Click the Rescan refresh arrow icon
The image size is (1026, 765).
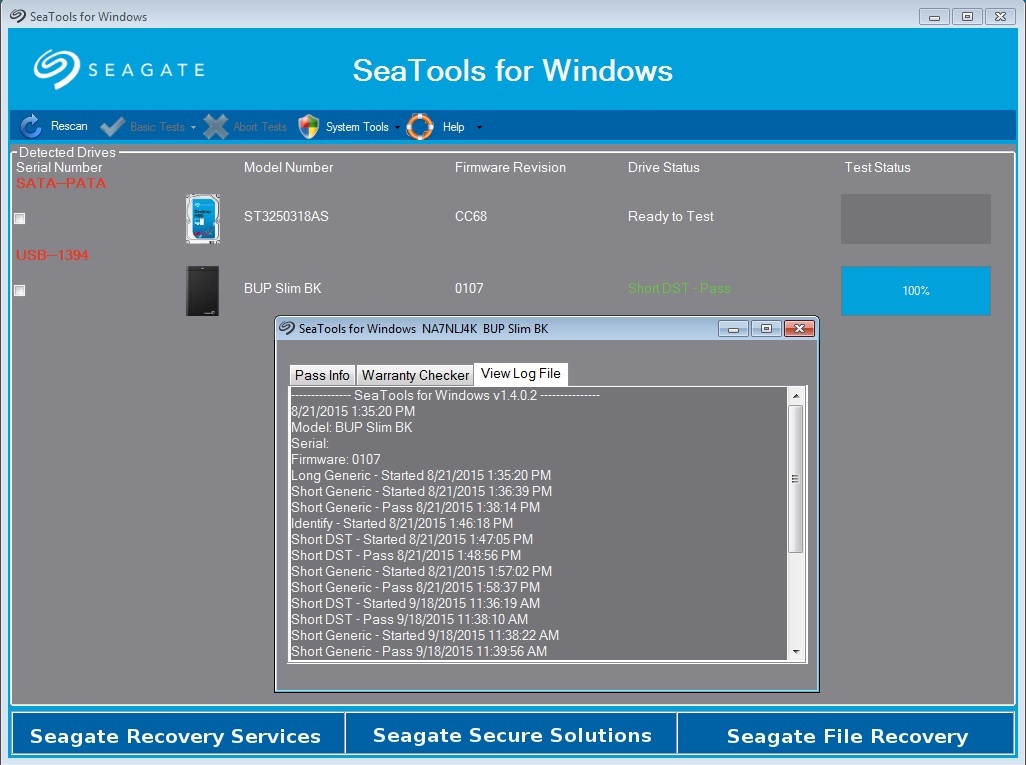pyautogui.click(x=31, y=126)
